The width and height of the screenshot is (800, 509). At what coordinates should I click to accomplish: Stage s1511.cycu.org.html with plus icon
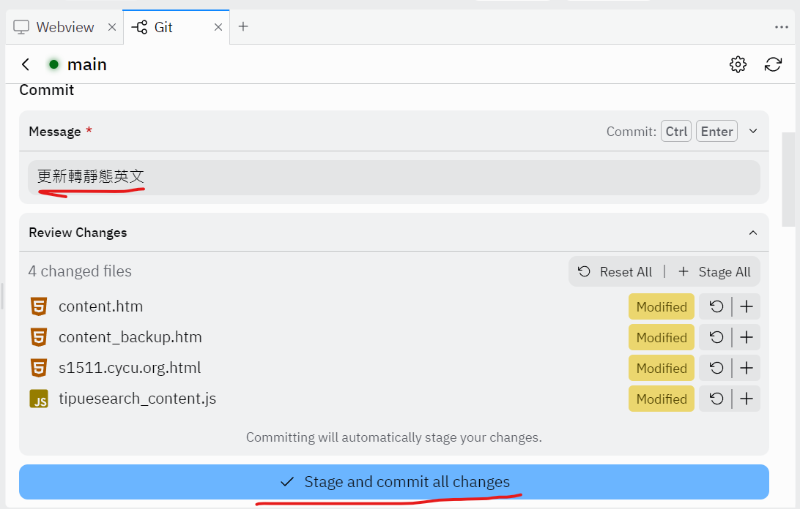(x=746, y=368)
